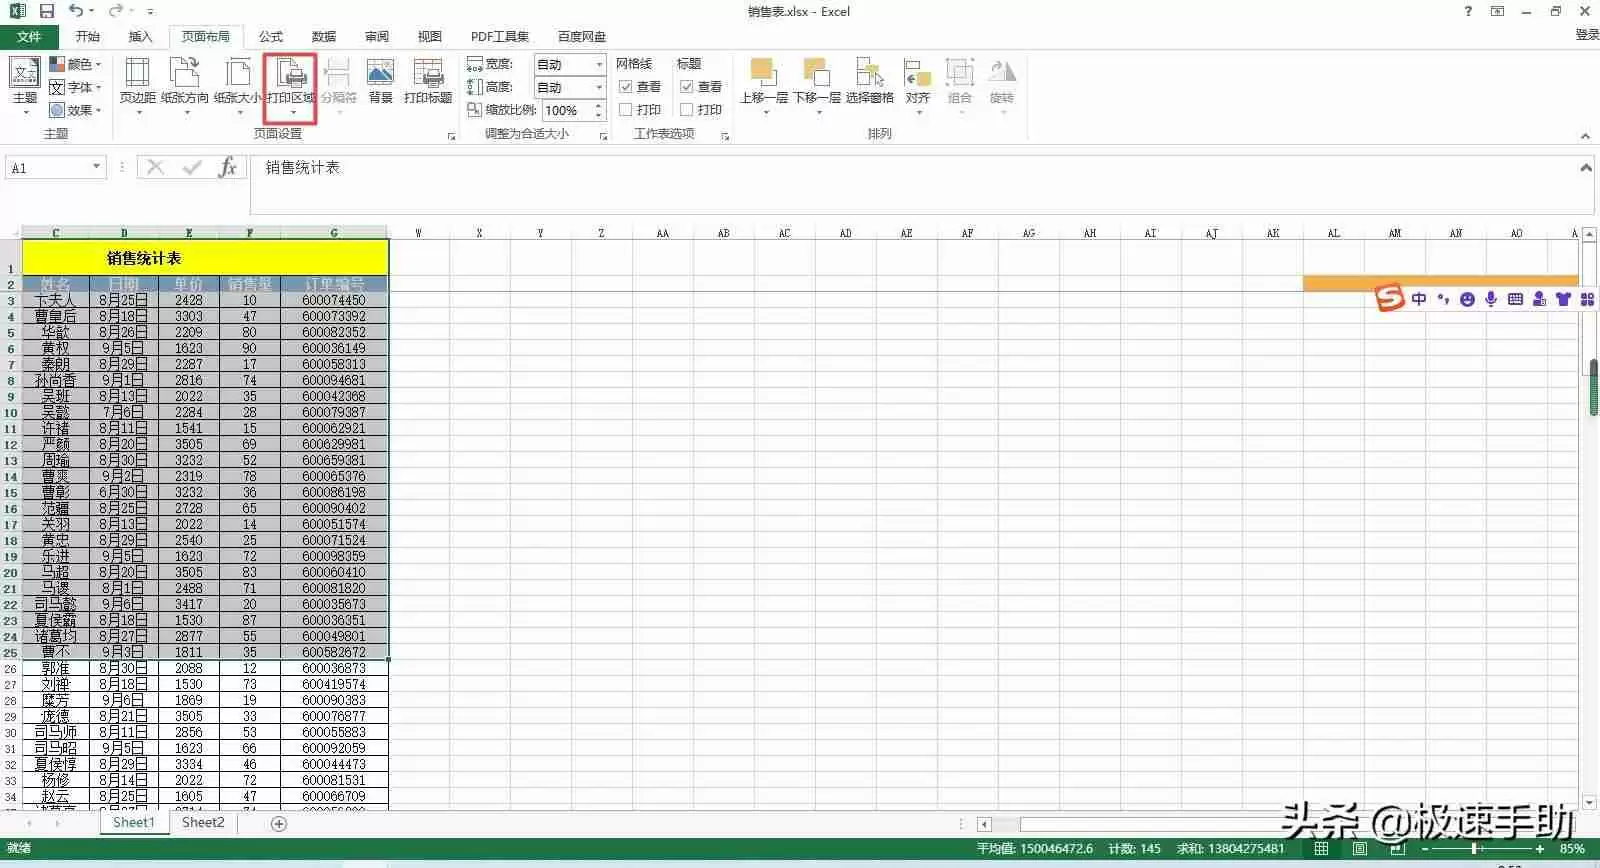Switch to the Formulas (公式) tab
The height and width of the screenshot is (868, 1600).
coord(270,36)
